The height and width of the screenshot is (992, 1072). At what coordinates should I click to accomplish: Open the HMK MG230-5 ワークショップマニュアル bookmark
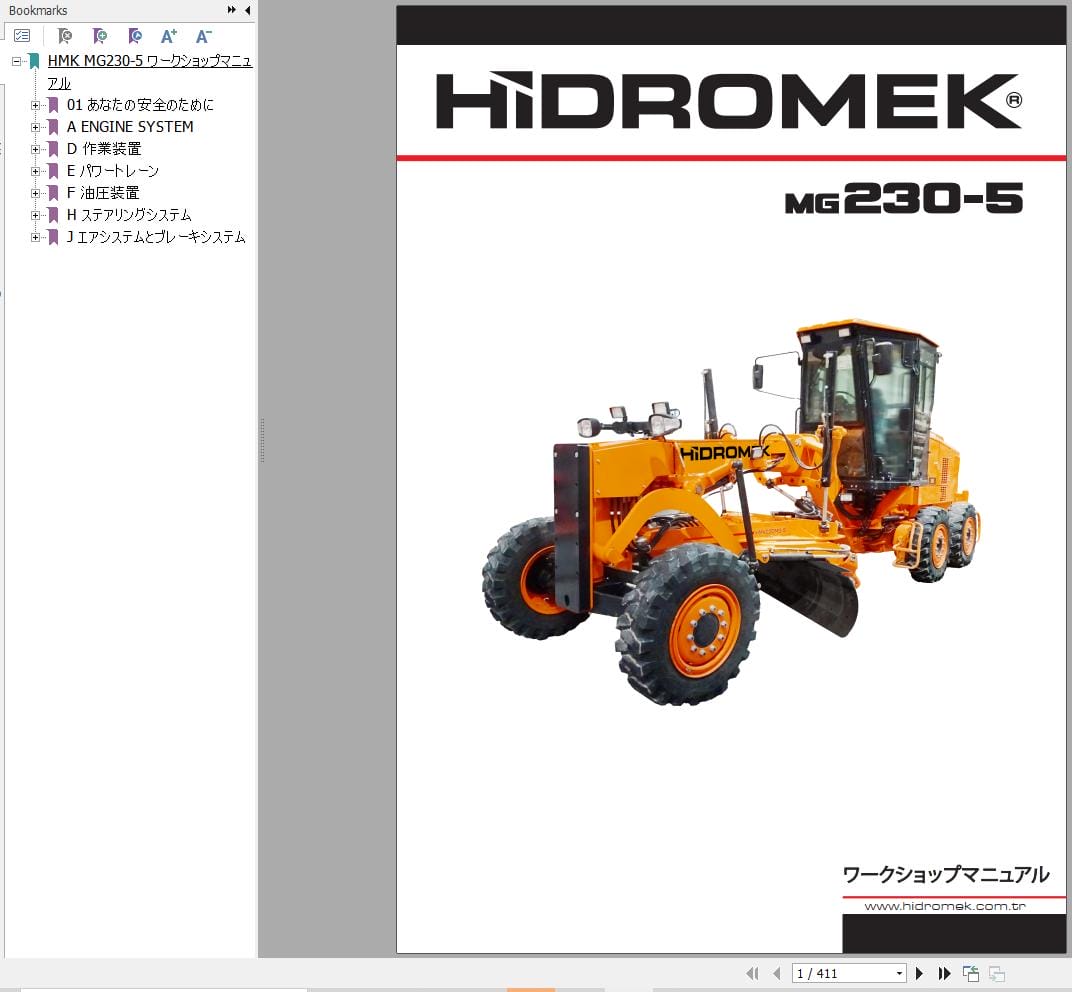click(150, 71)
